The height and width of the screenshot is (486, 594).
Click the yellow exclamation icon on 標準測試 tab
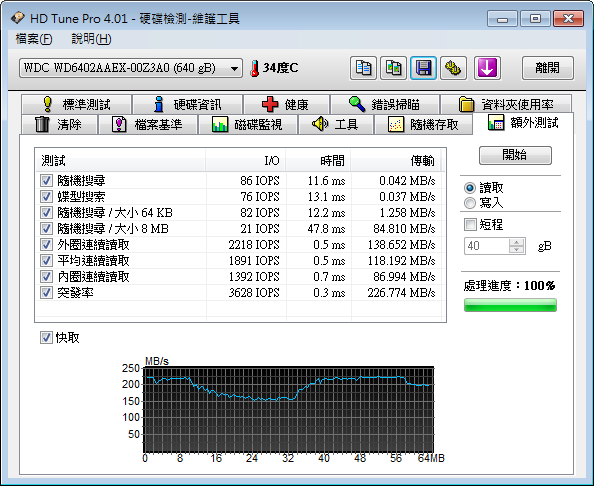(47, 104)
